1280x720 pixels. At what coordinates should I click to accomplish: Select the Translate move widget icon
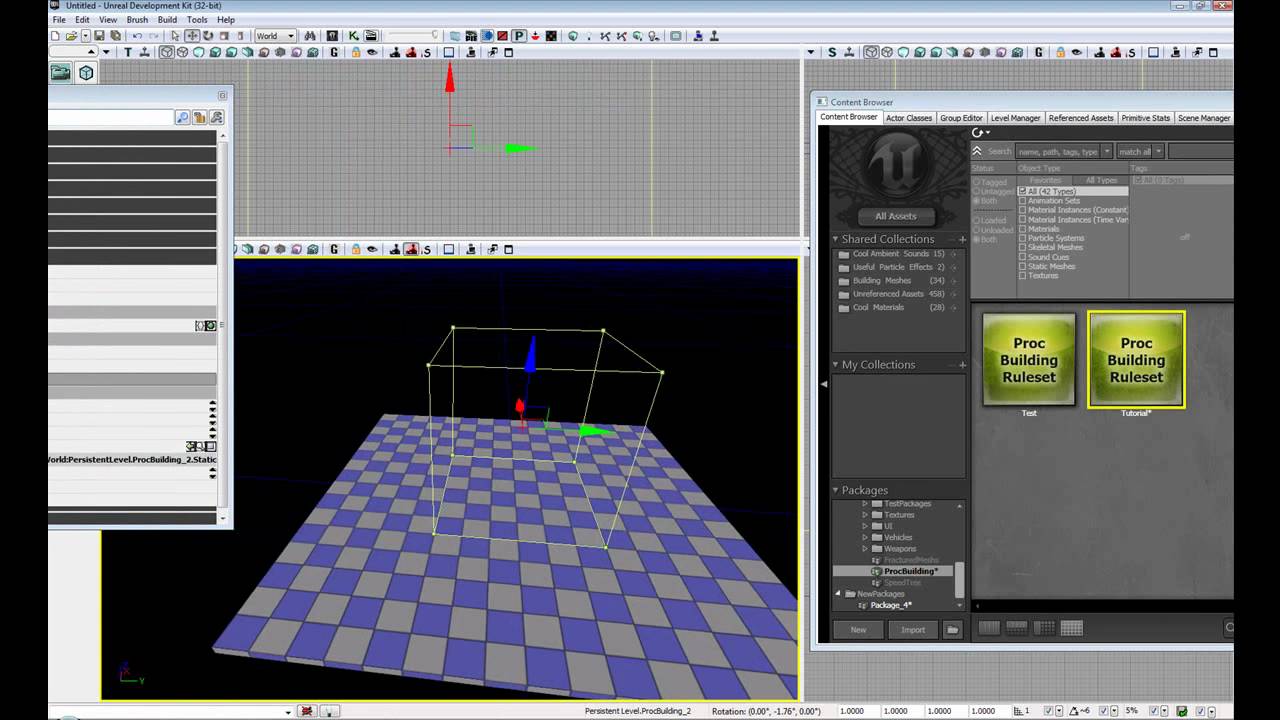click(x=192, y=36)
